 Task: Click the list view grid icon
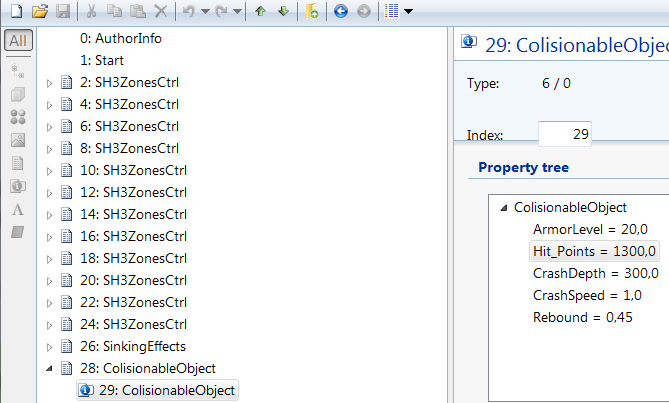pyautogui.click(x=392, y=11)
